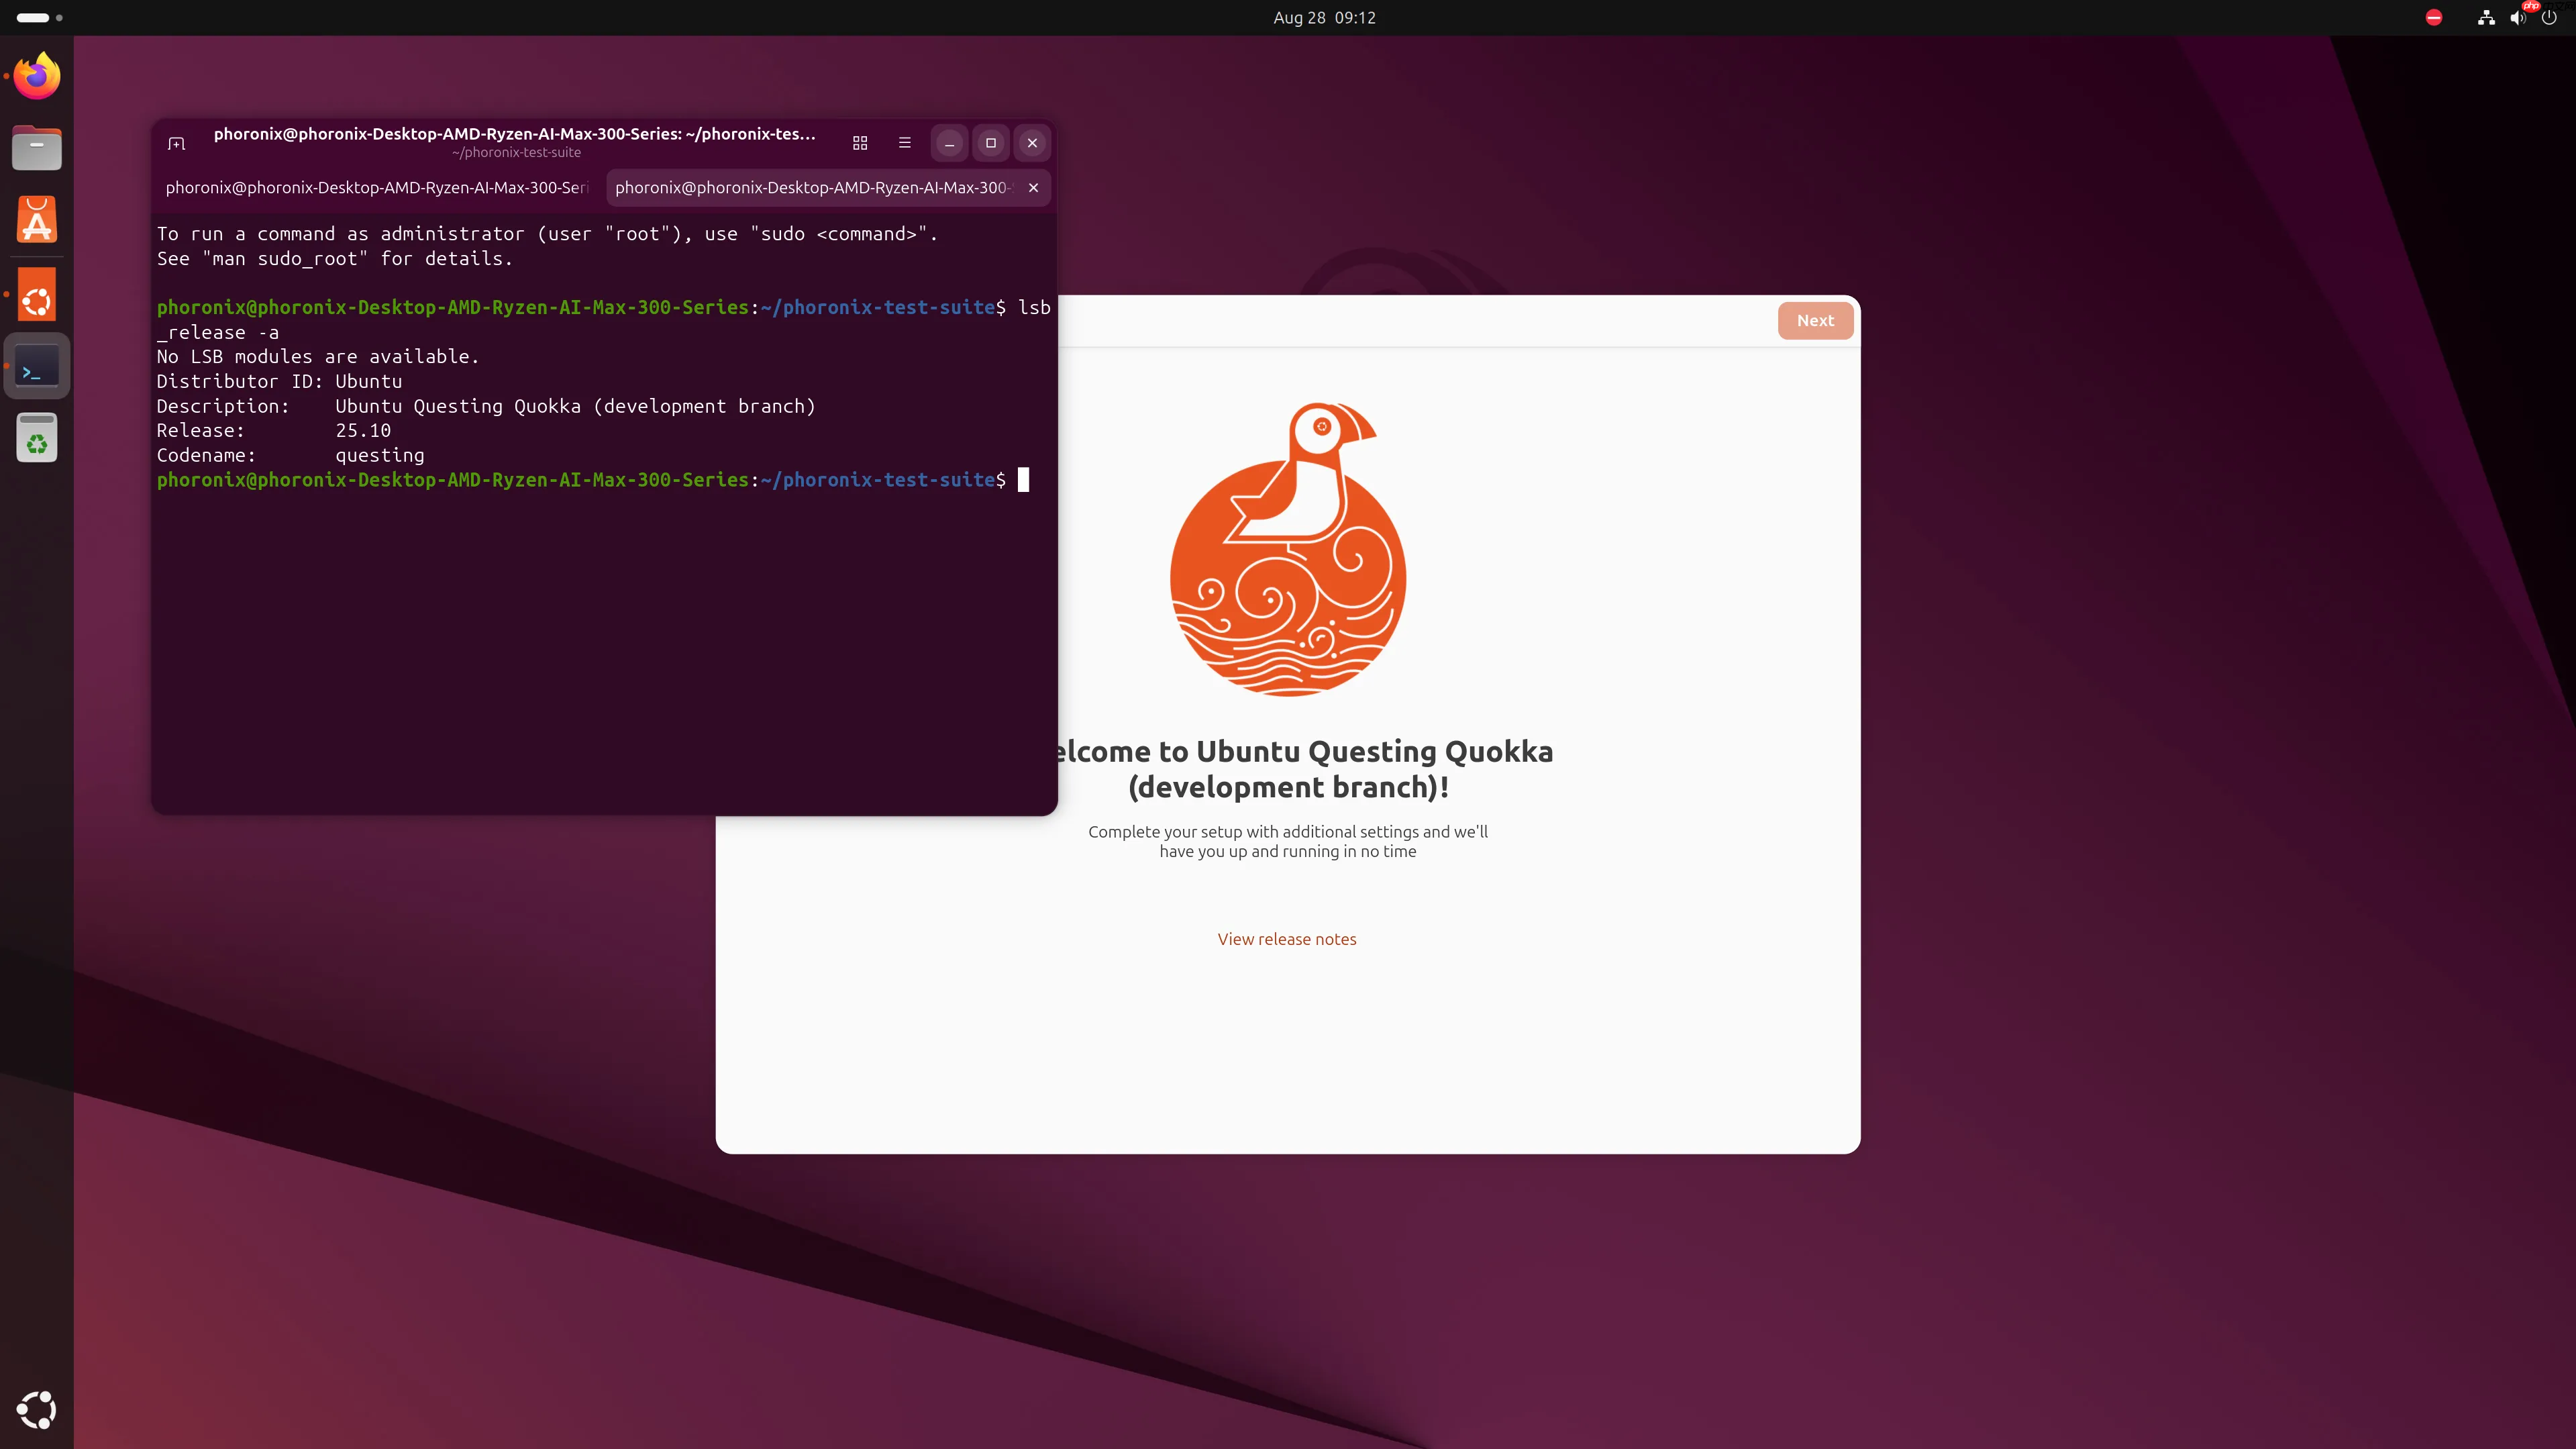The image size is (2576, 1449).
Task: Launch App Center from the dock
Action: point(36,219)
